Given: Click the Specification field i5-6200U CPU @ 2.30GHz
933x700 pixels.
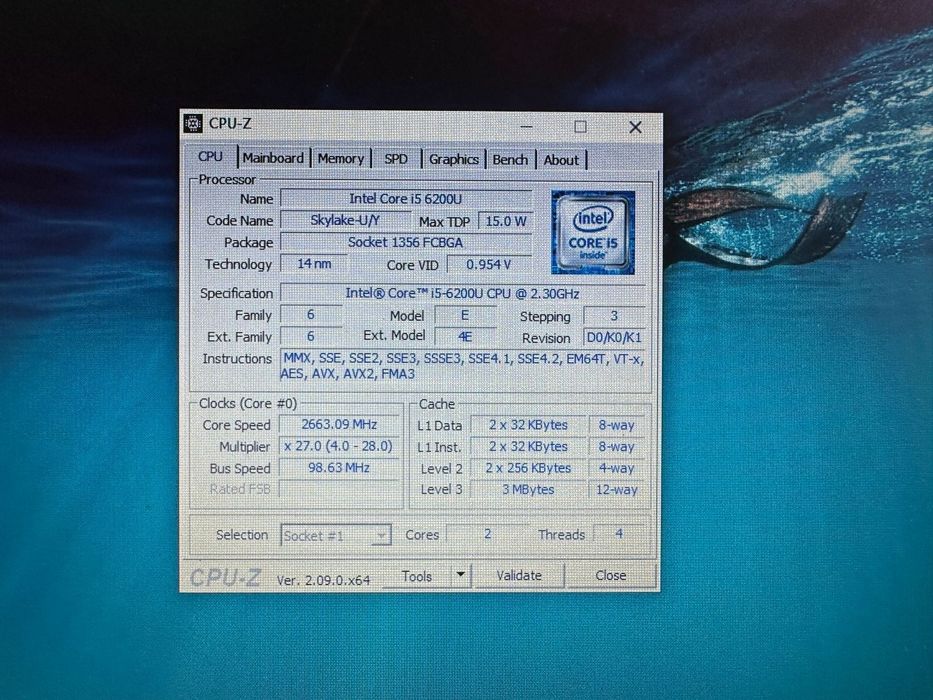Looking at the screenshot, I should coord(462,293).
